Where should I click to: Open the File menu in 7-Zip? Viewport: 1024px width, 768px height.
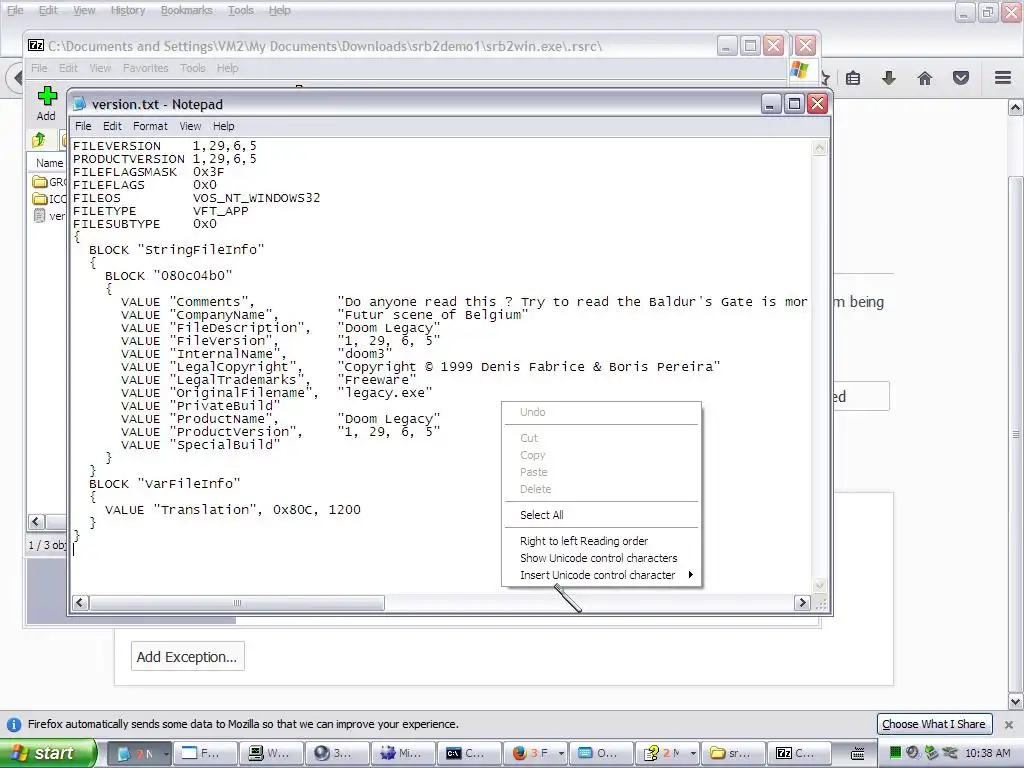(39, 68)
